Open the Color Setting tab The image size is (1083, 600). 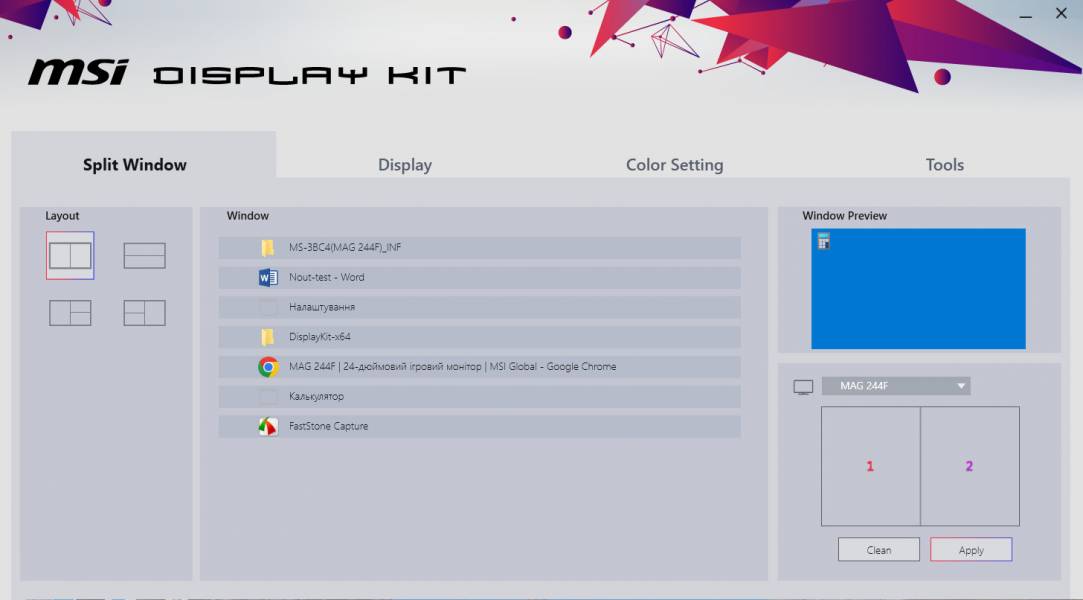tap(674, 165)
